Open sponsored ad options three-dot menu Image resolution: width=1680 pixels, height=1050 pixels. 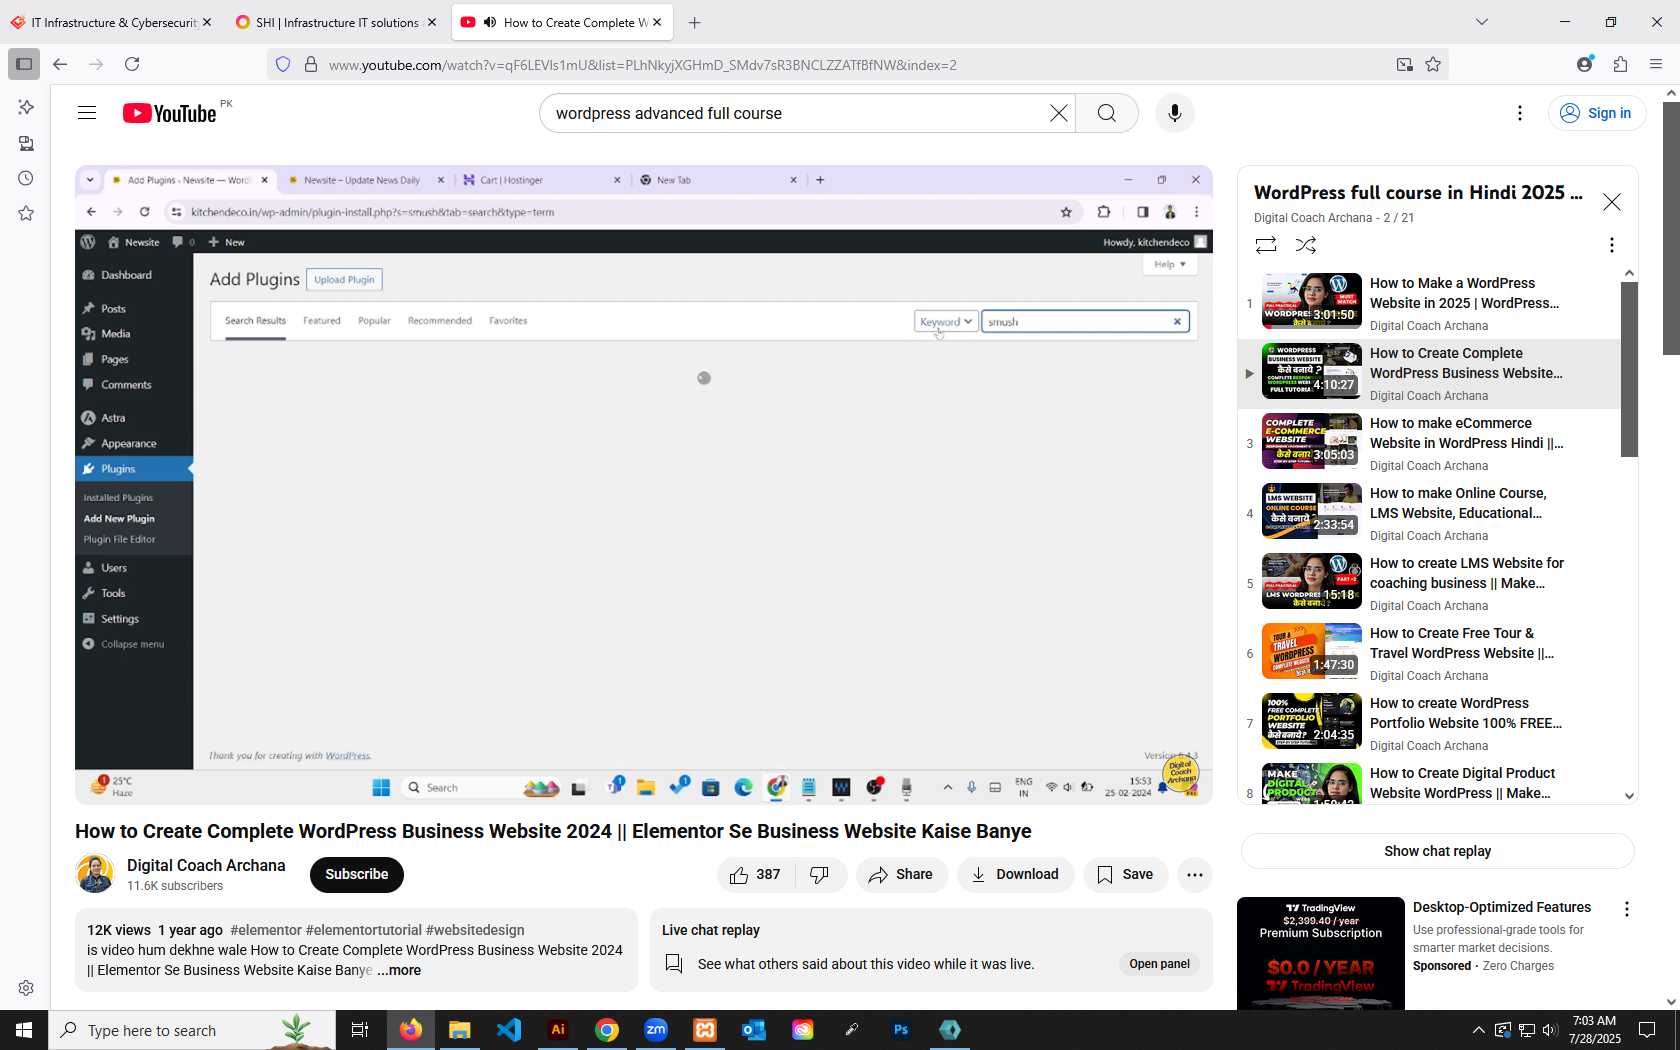[1626, 909]
